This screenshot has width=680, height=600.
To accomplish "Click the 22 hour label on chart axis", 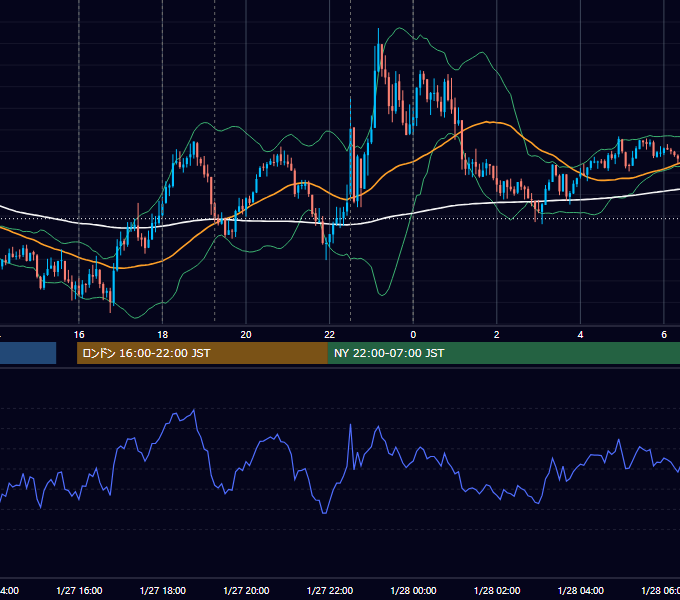I will pyautogui.click(x=330, y=335).
